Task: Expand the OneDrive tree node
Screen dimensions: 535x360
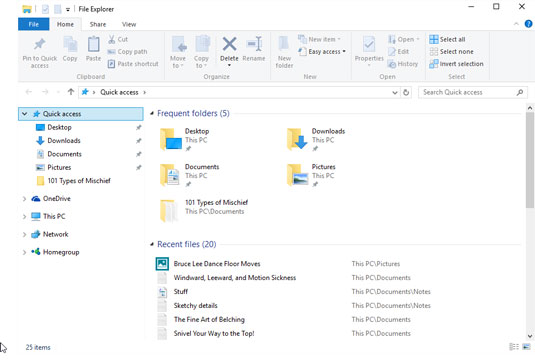Action: pyautogui.click(x=25, y=199)
